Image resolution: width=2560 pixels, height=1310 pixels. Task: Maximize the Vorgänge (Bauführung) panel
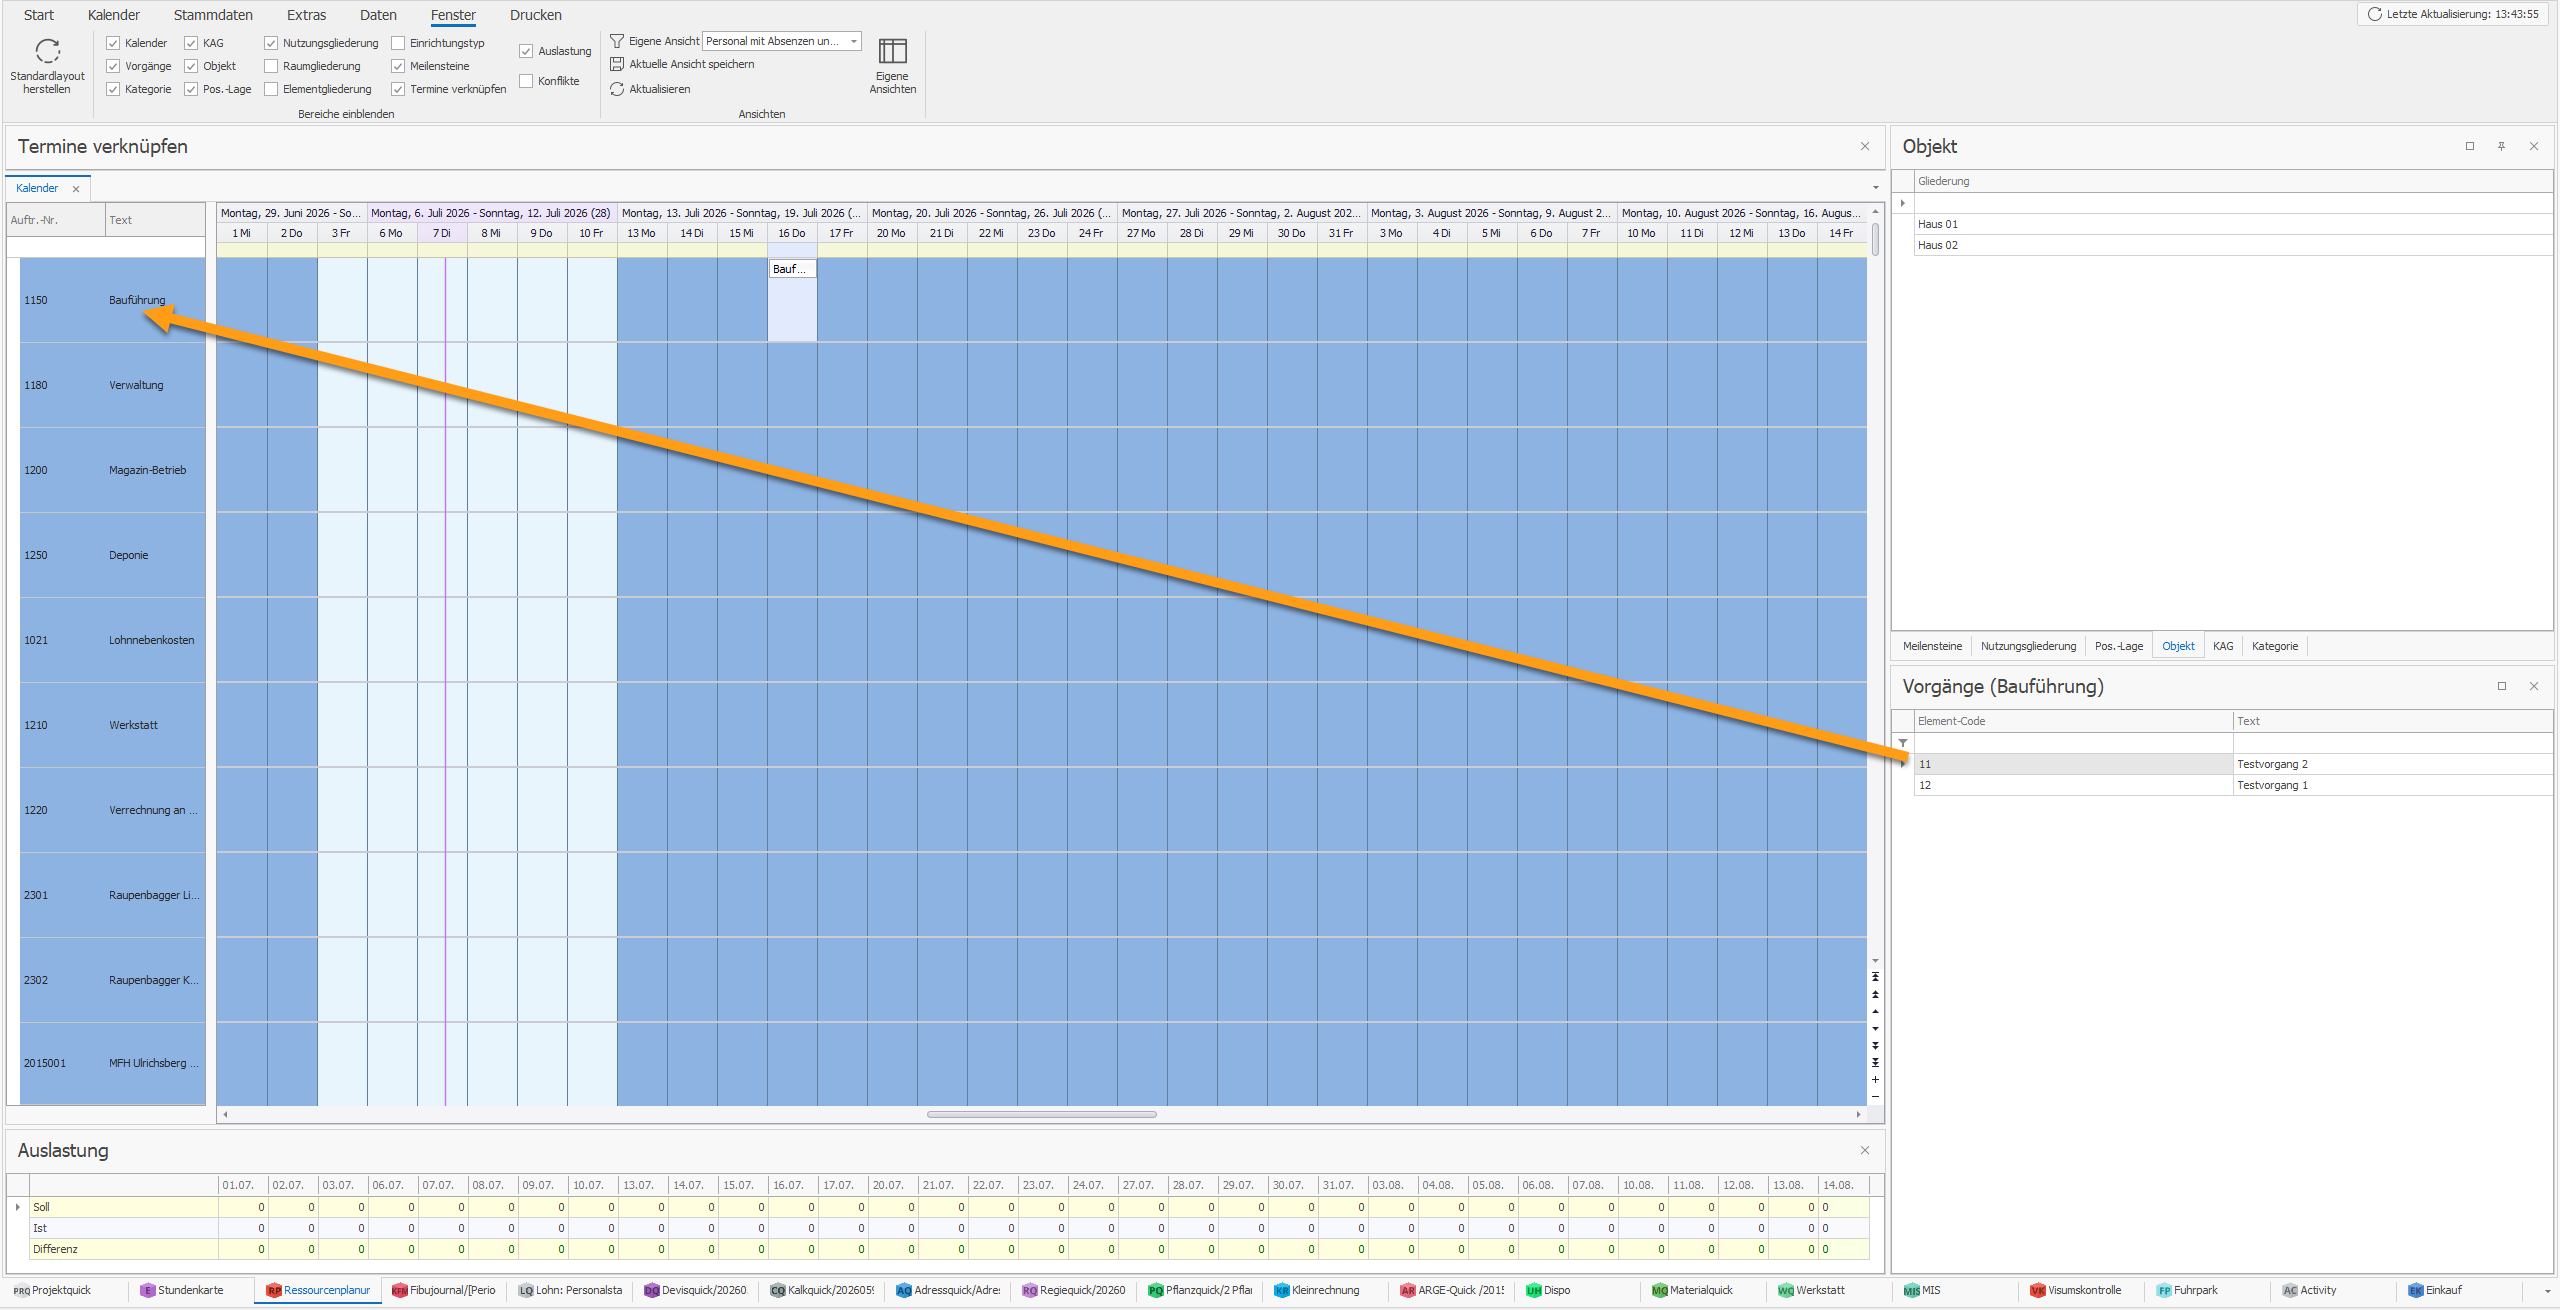pos(2502,686)
